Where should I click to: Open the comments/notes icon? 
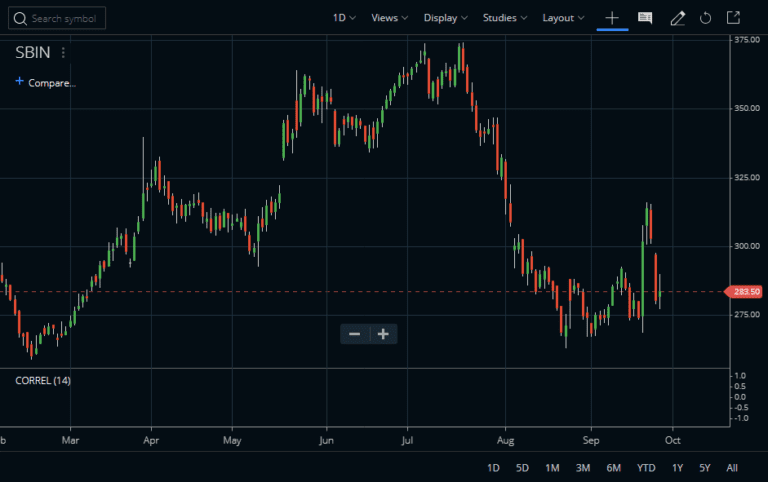(645, 18)
